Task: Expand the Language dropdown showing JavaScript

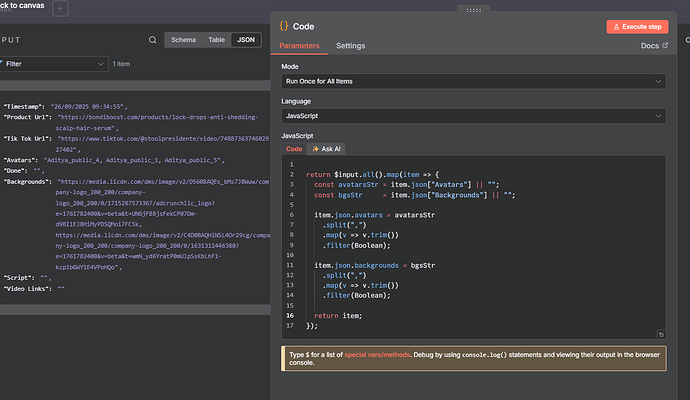Action: click(473, 116)
